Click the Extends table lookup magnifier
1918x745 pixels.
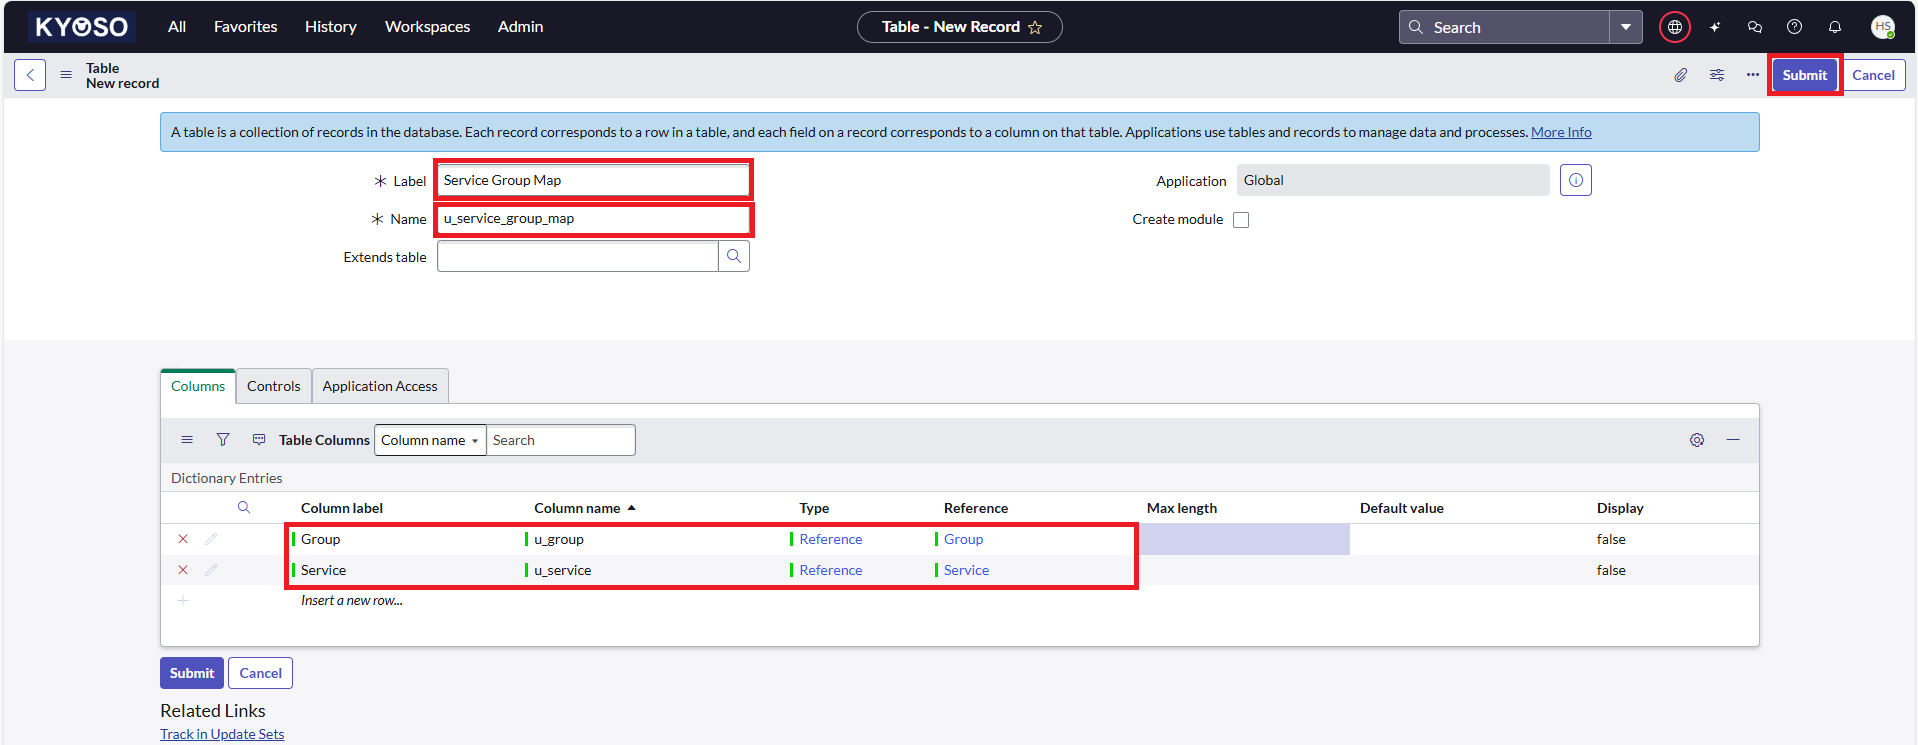734,257
